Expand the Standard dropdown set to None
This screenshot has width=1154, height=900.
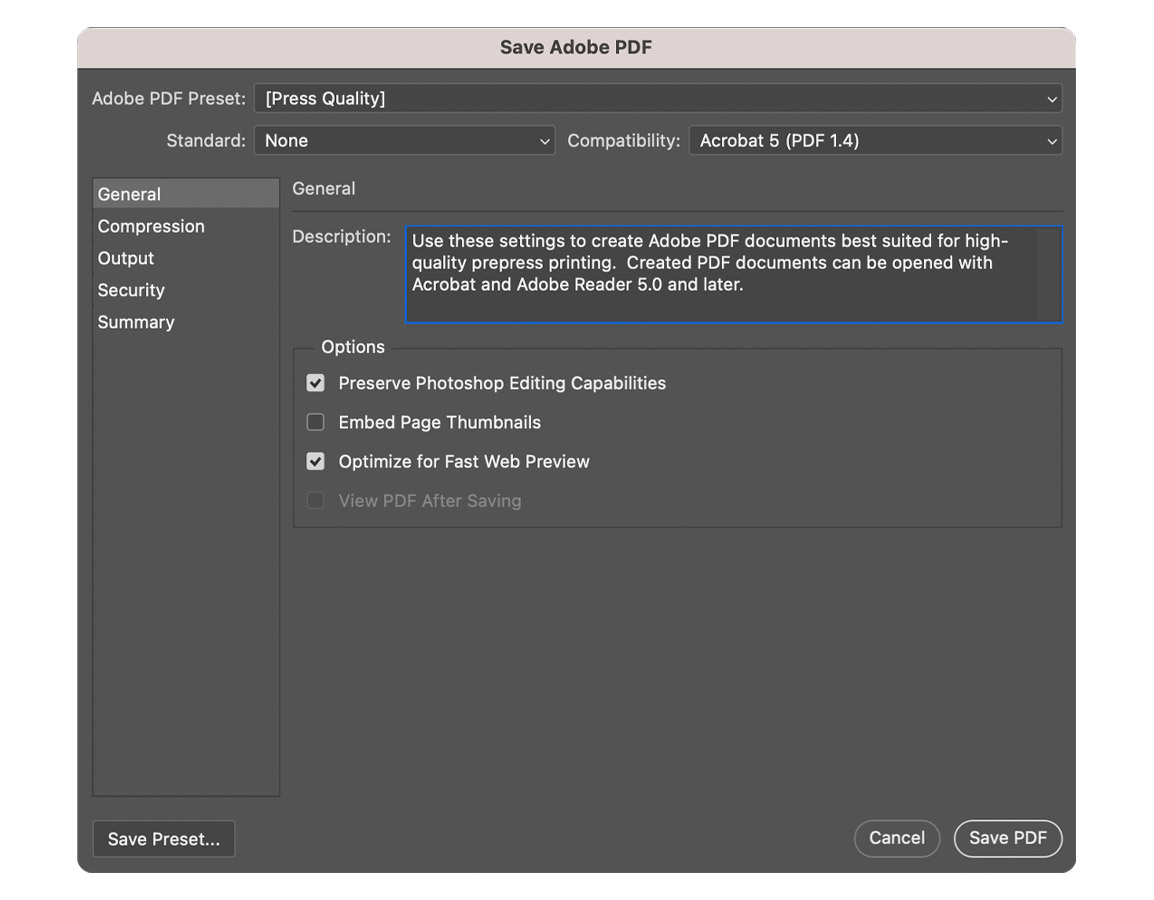click(x=404, y=141)
